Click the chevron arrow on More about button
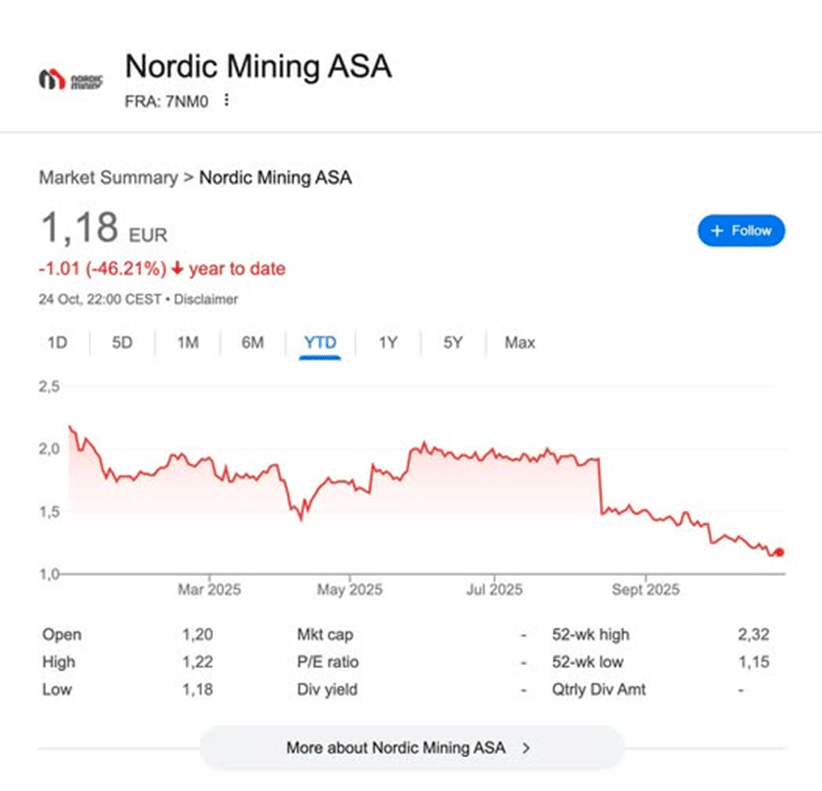This screenshot has height=791, width=822. point(526,747)
